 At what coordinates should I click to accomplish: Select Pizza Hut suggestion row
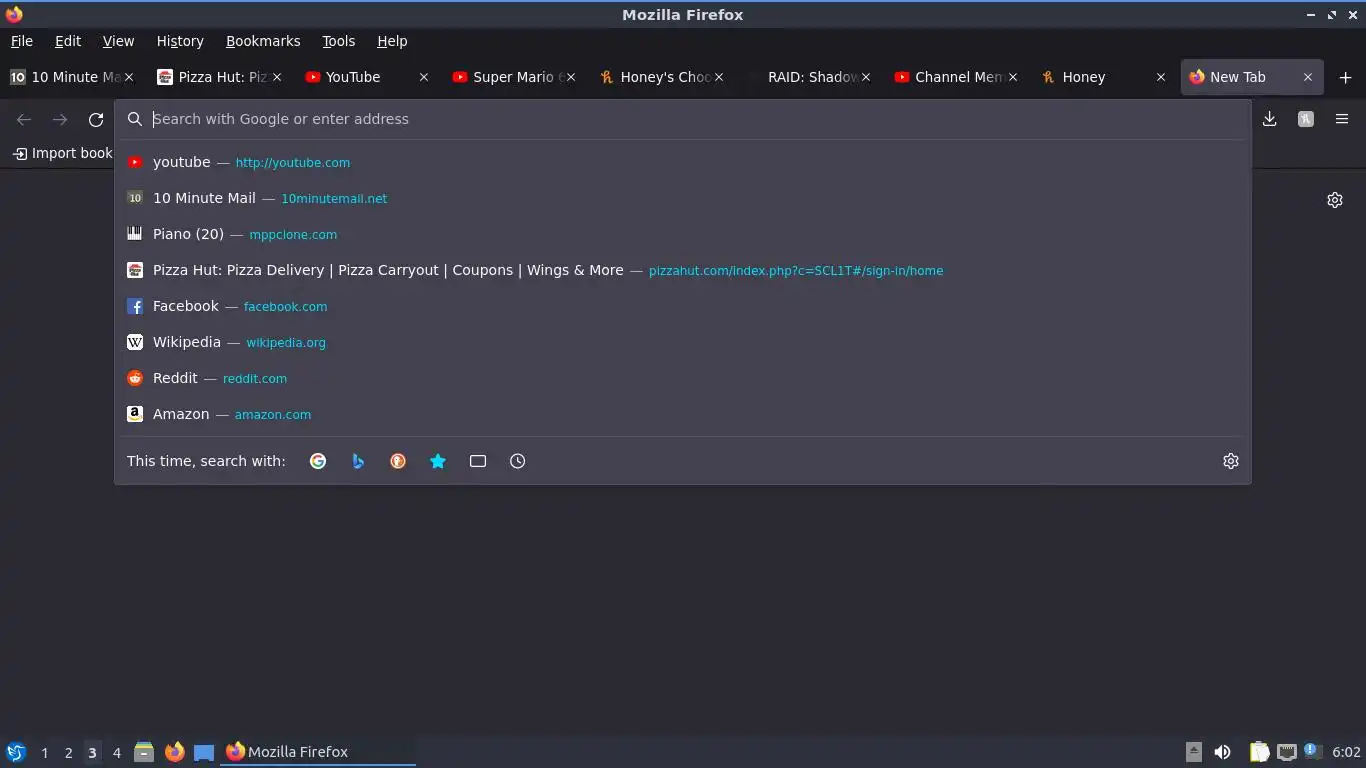(x=682, y=270)
